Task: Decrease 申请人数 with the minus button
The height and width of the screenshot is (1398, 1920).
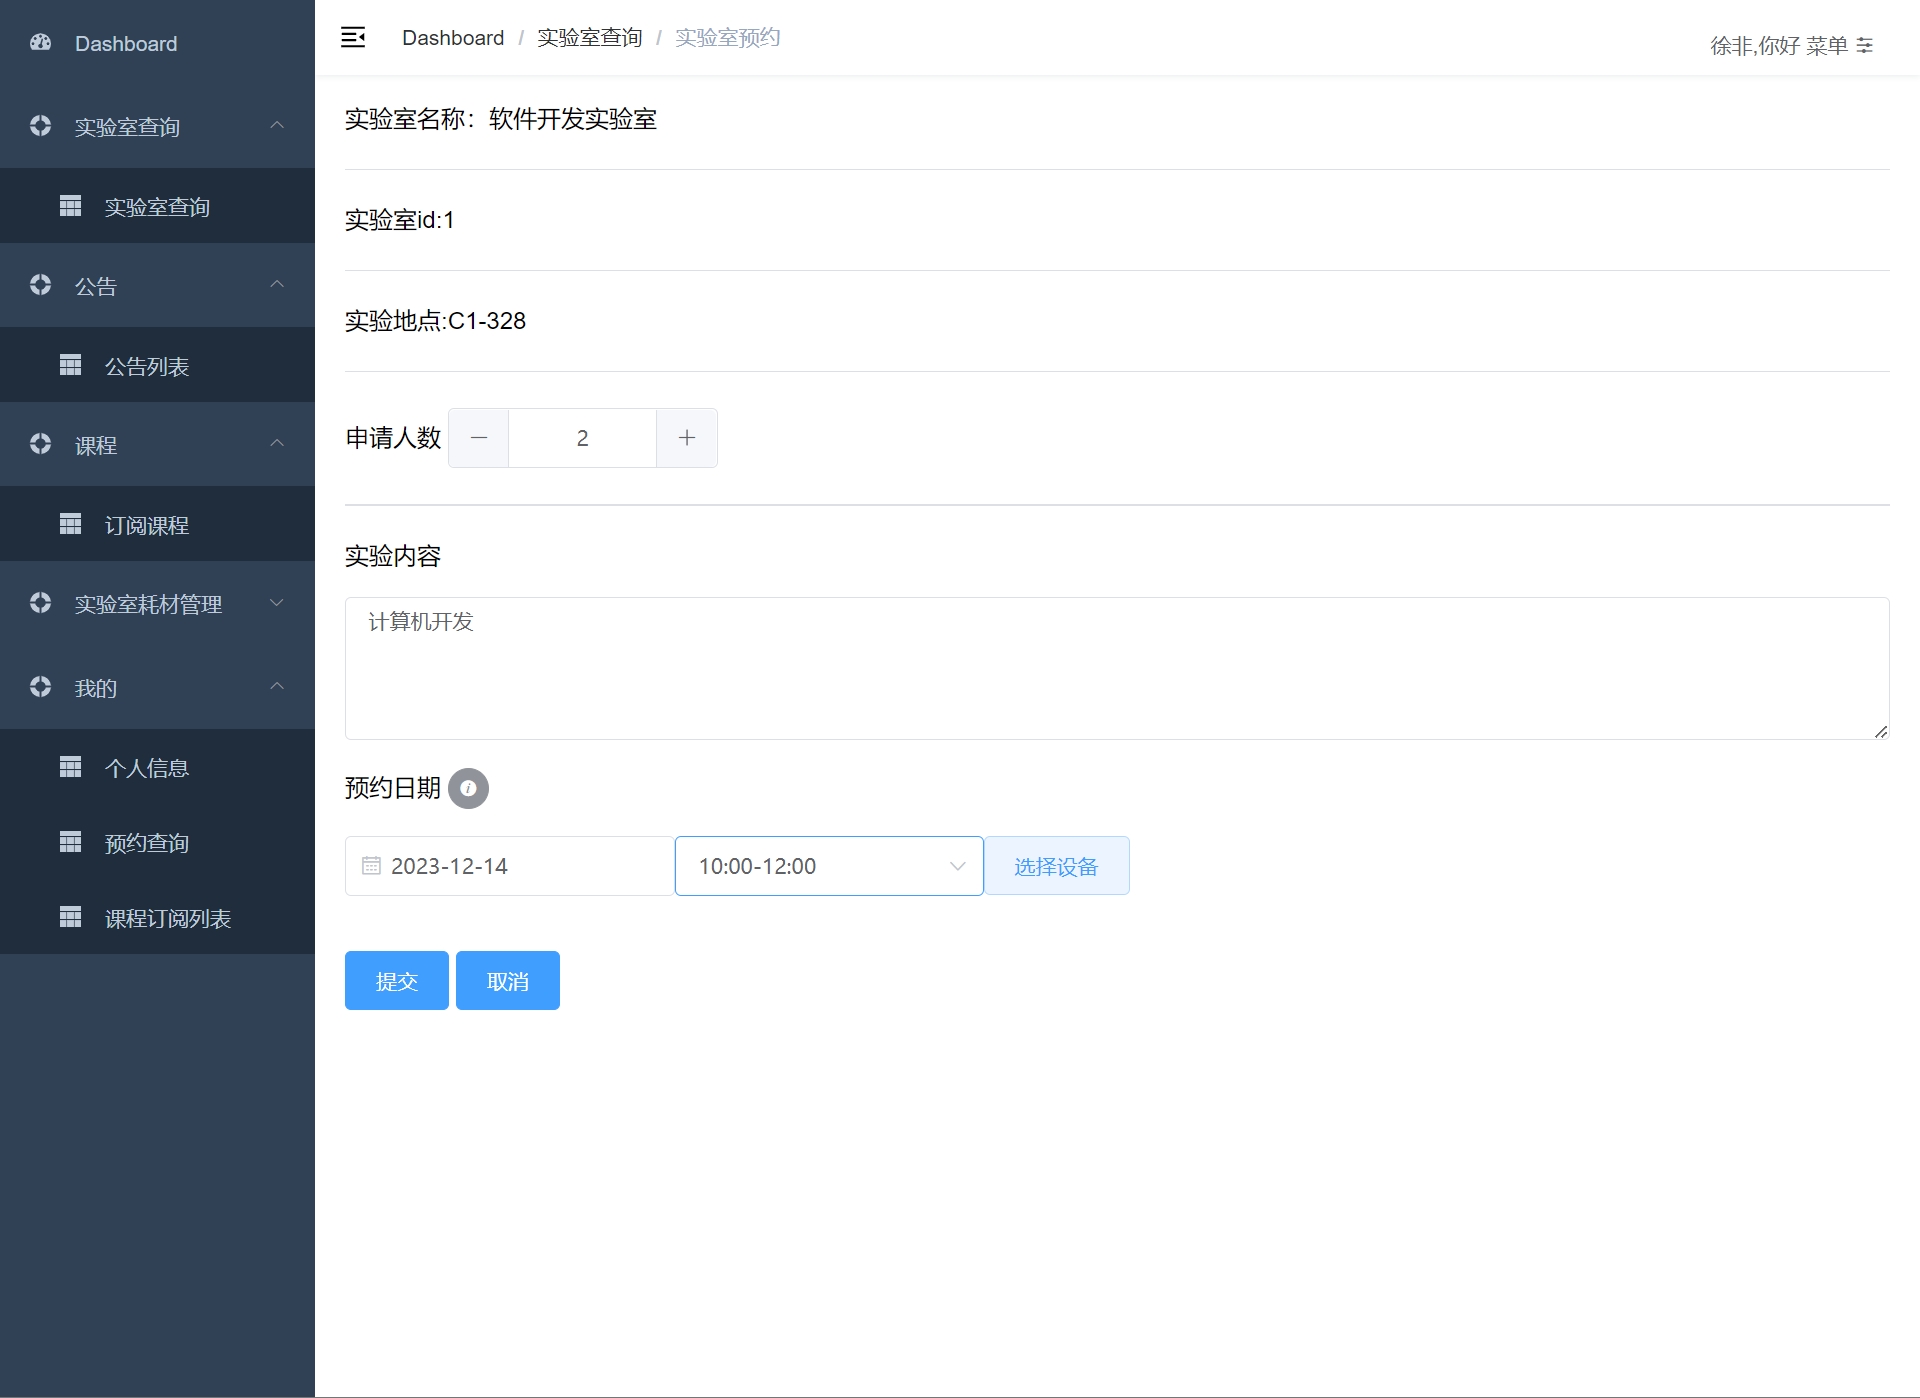Action: coord(479,438)
